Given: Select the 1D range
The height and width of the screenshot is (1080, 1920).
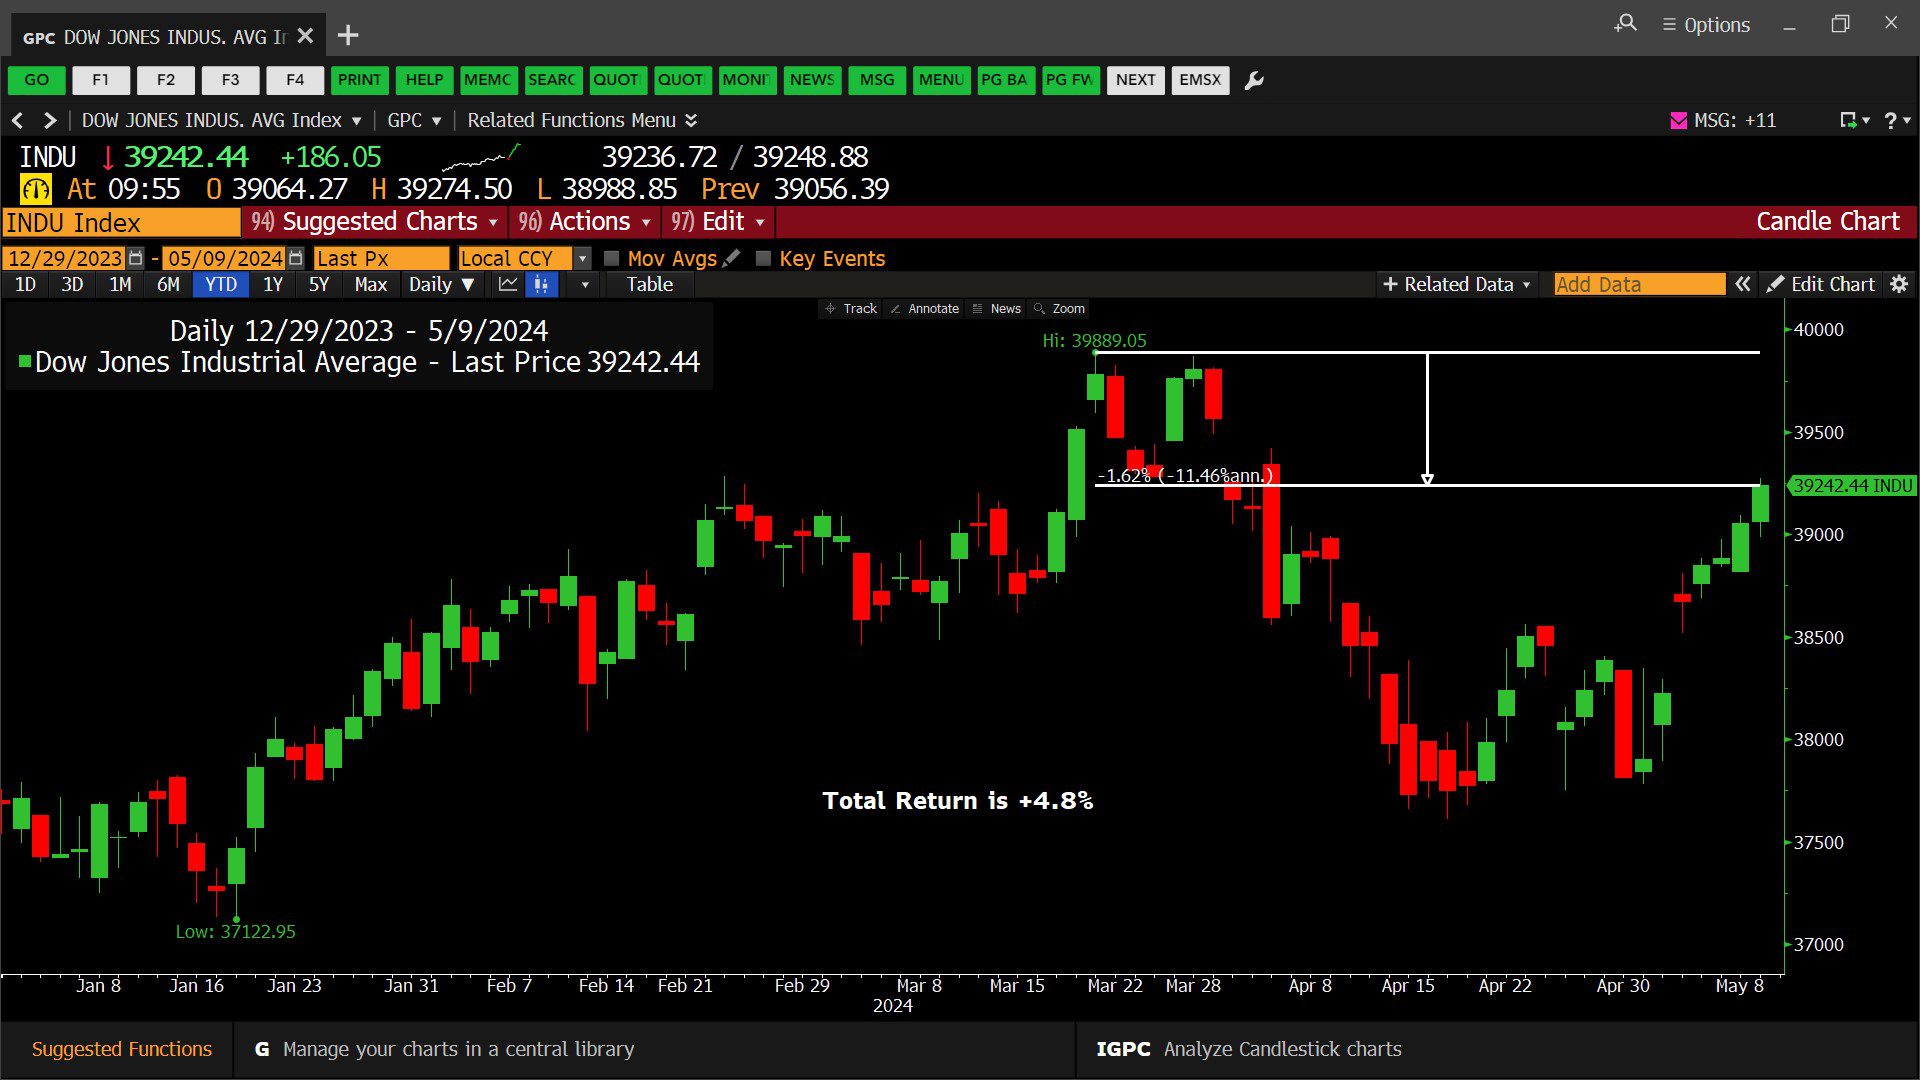Looking at the screenshot, I should coord(25,285).
